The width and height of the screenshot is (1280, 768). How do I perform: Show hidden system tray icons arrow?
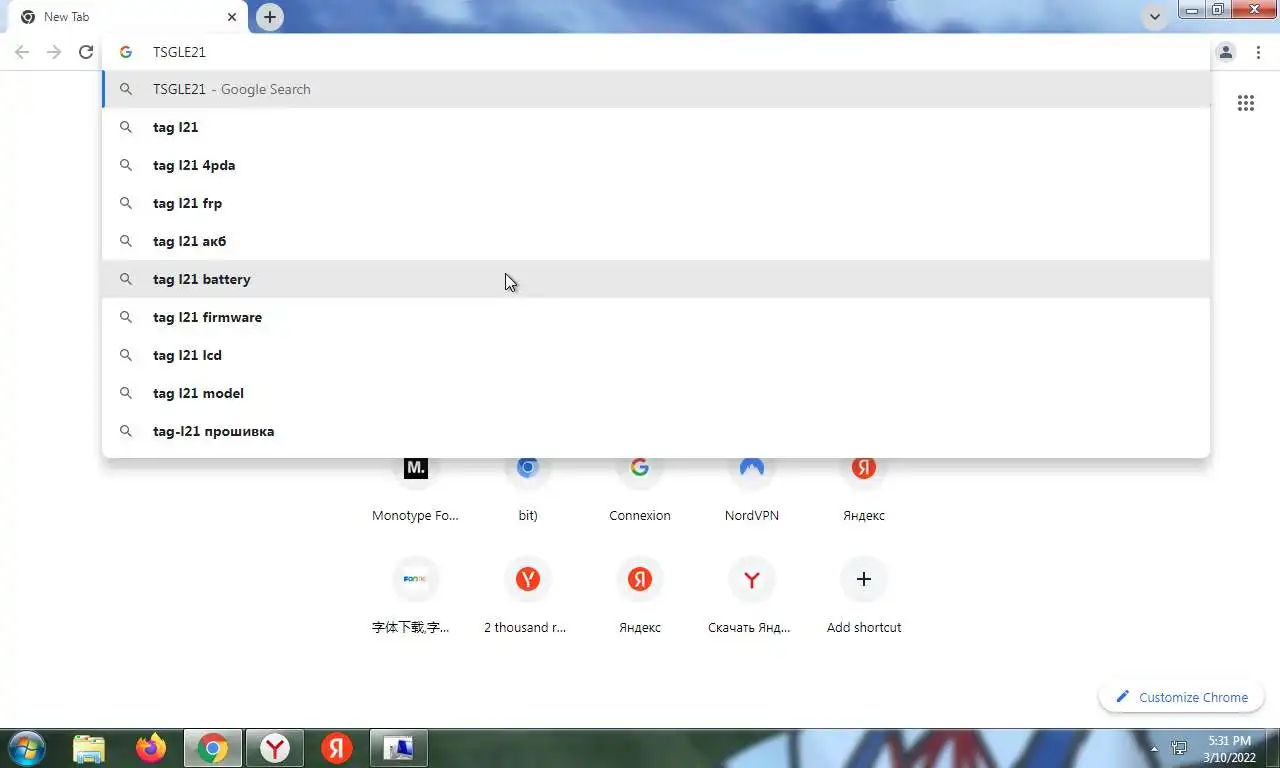pyautogui.click(x=1155, y=748)
